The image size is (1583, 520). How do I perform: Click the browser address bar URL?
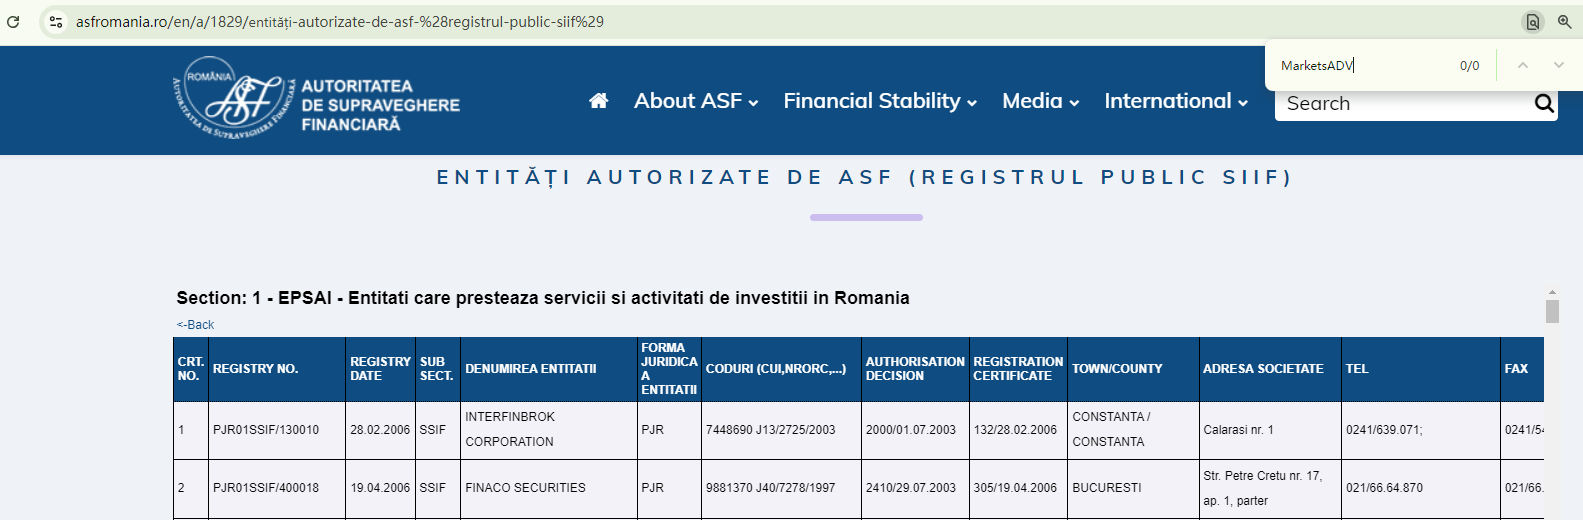[340, 22]
